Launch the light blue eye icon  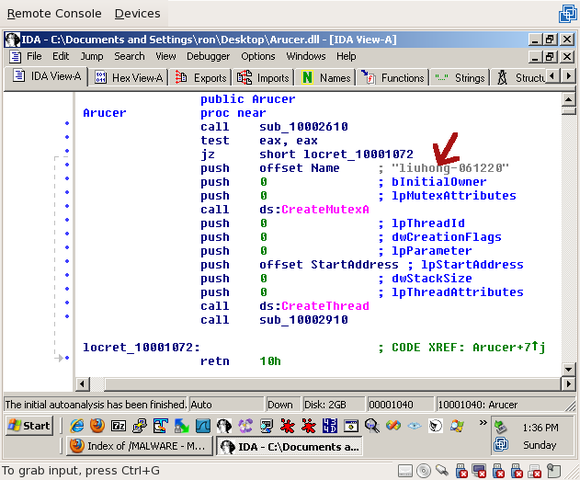pyautogui.click(x=414, y=426)
